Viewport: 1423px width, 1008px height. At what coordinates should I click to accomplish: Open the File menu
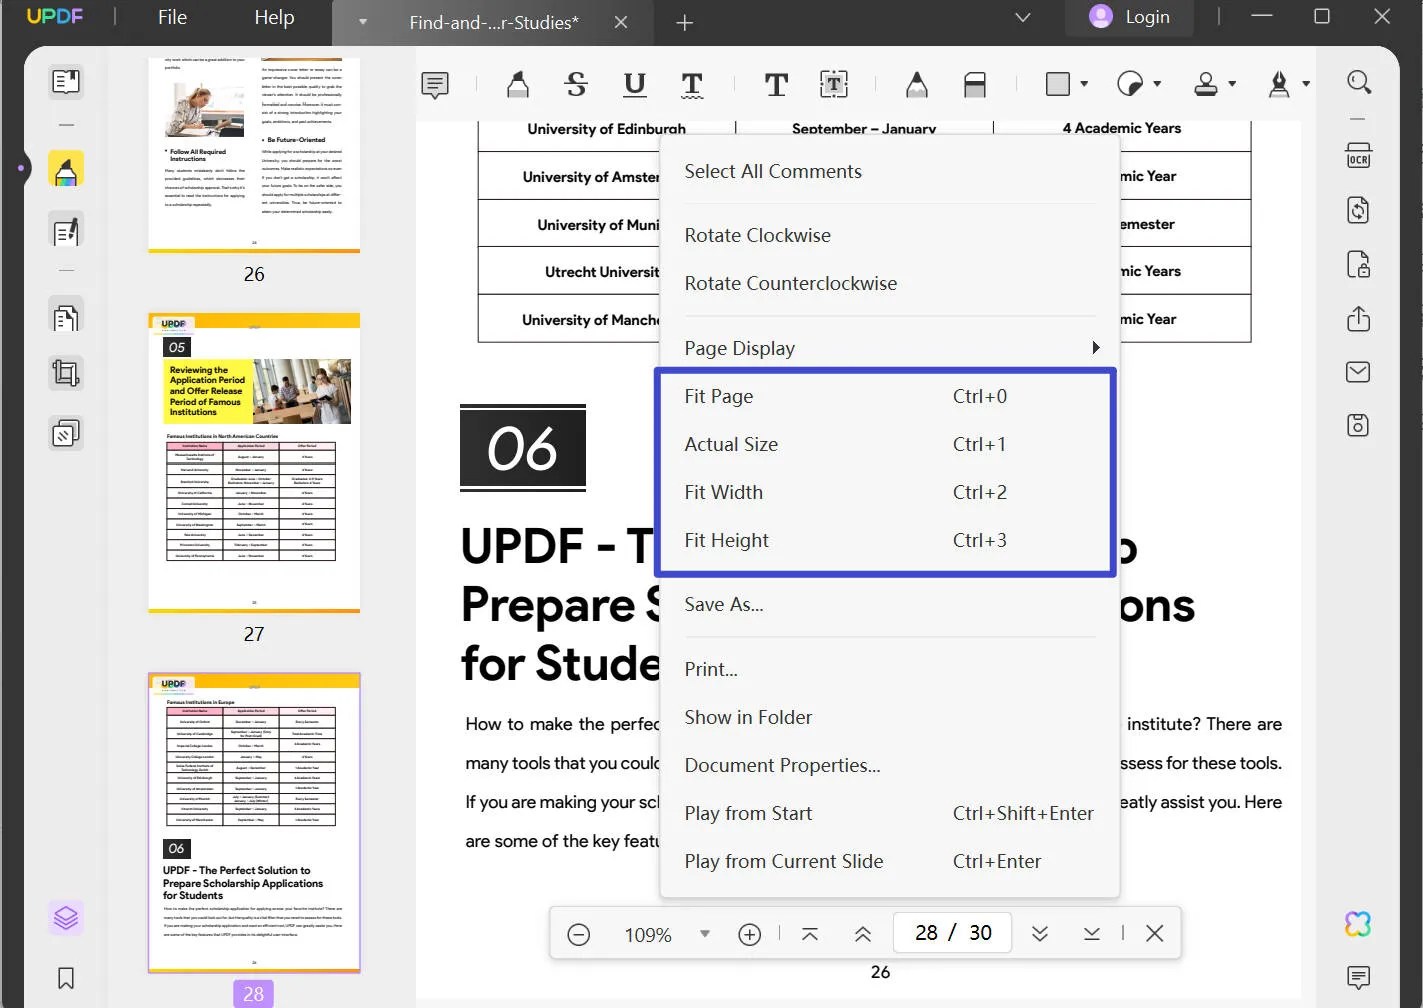tap(171, 17)
